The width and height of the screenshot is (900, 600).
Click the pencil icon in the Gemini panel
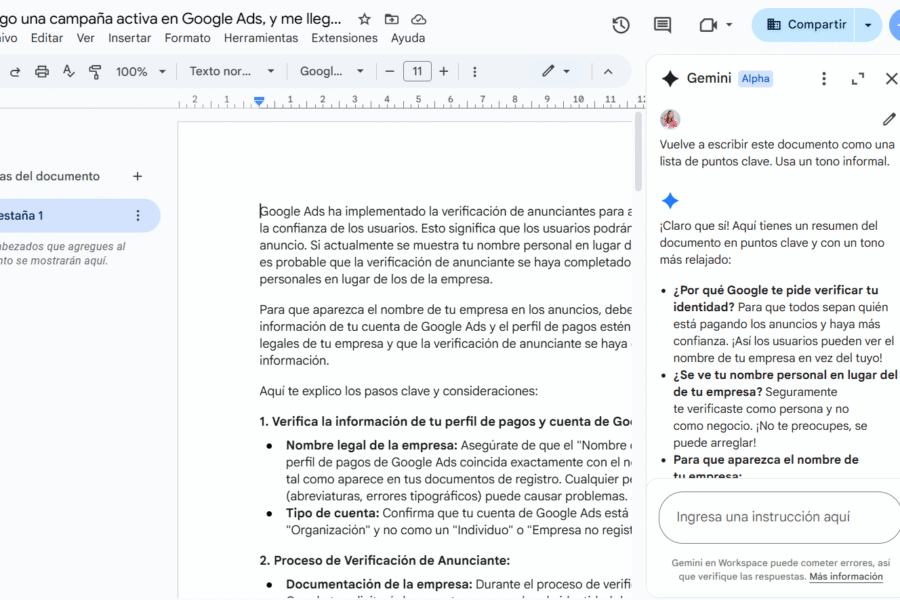(888, 118)
